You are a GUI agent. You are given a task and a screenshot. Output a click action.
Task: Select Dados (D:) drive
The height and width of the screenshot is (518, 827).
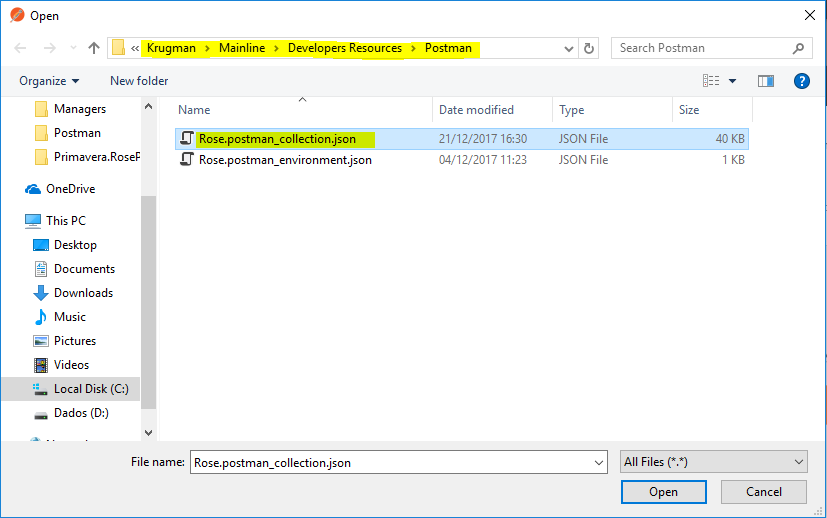[71, 413]
